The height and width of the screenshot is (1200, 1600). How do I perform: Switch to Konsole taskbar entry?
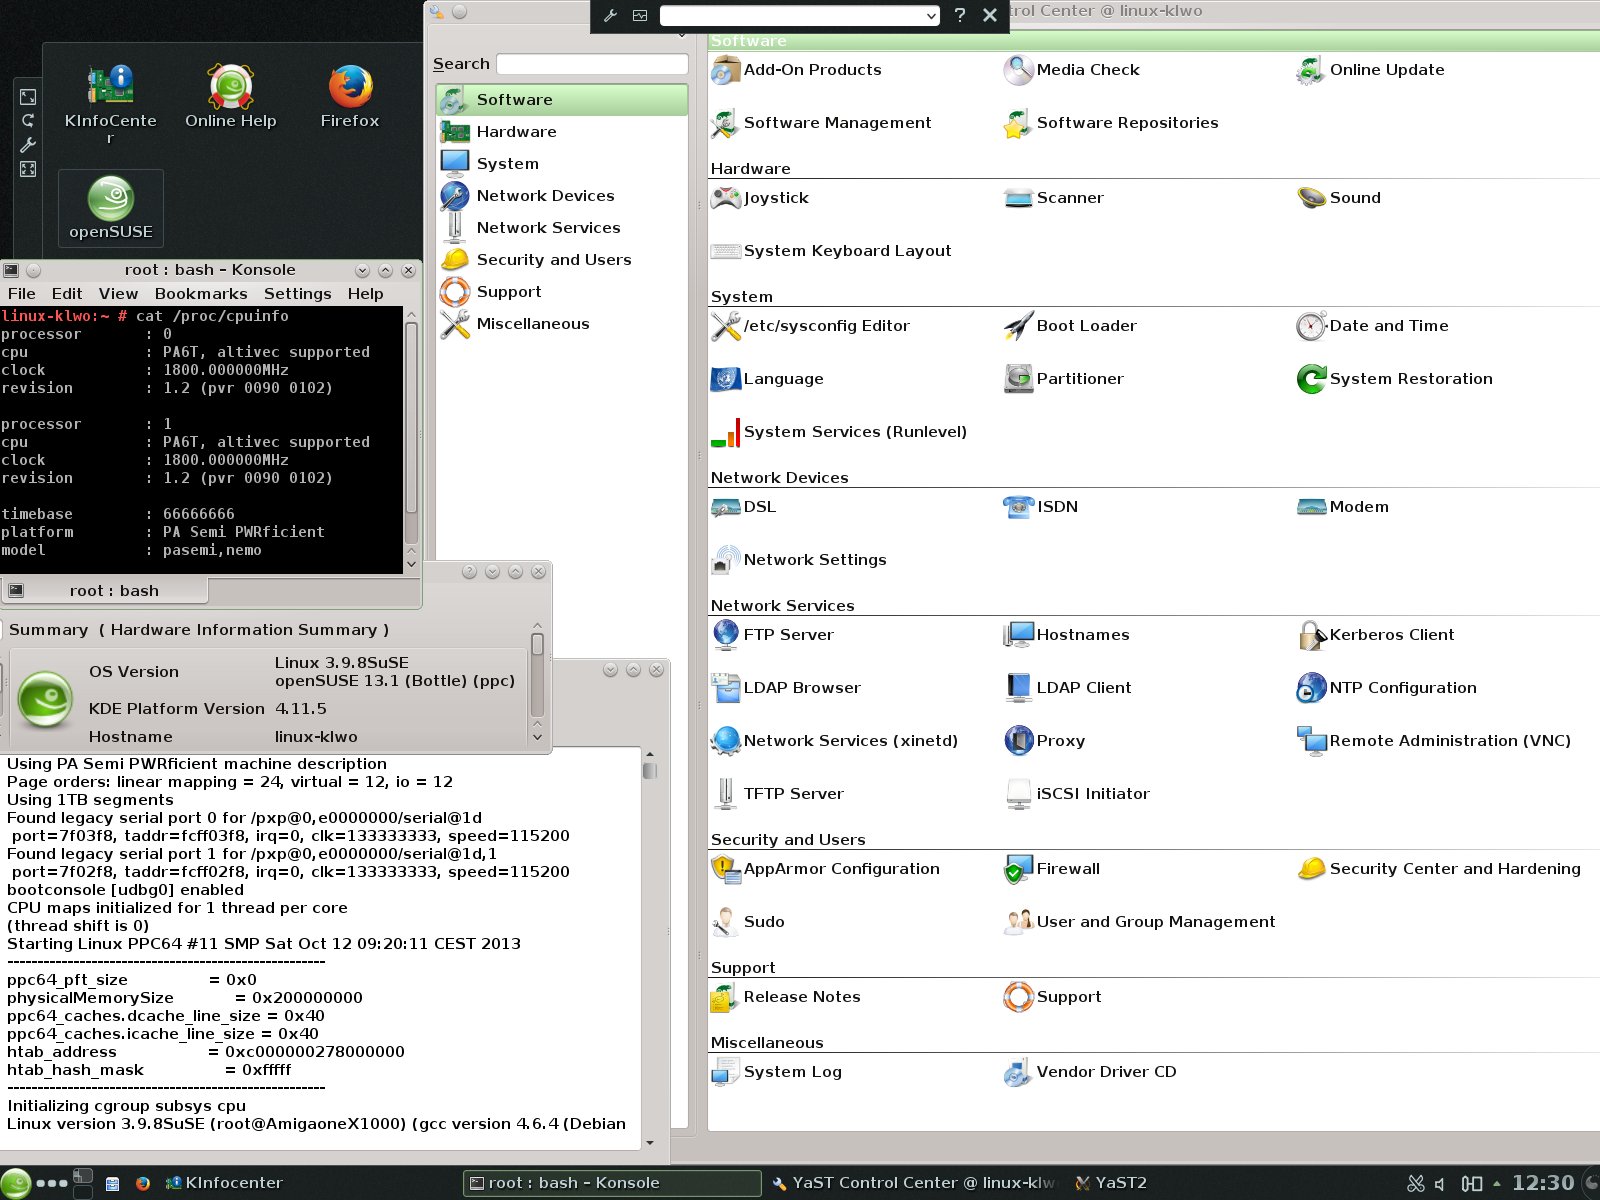click(611, 1183)
